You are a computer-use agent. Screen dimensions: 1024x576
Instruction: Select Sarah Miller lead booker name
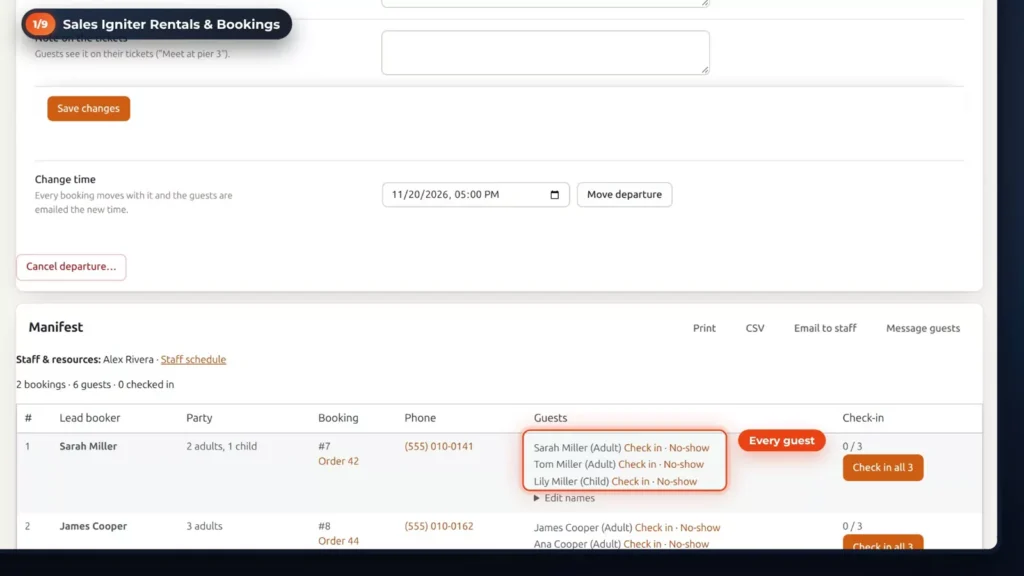pos(88,446)
